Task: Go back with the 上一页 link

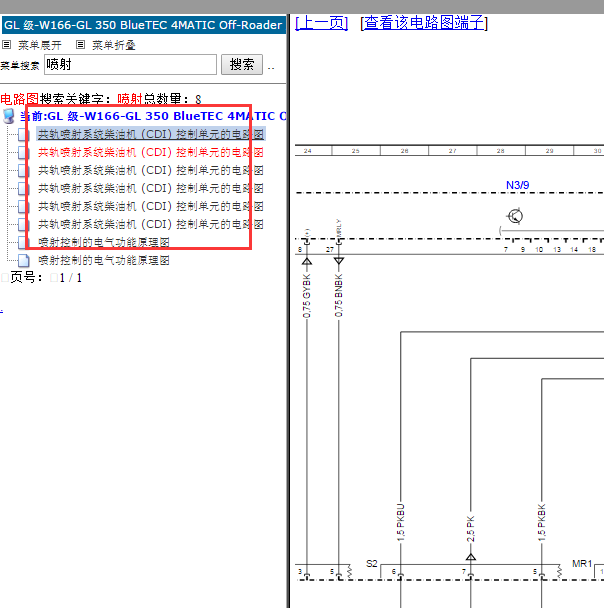Action: click(321, 23)
